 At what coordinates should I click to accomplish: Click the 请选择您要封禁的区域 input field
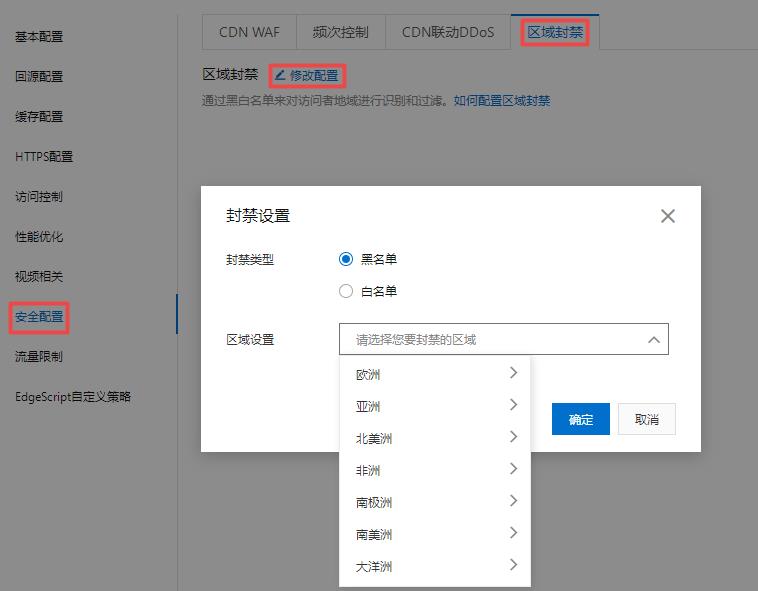[x=504, y=339]
